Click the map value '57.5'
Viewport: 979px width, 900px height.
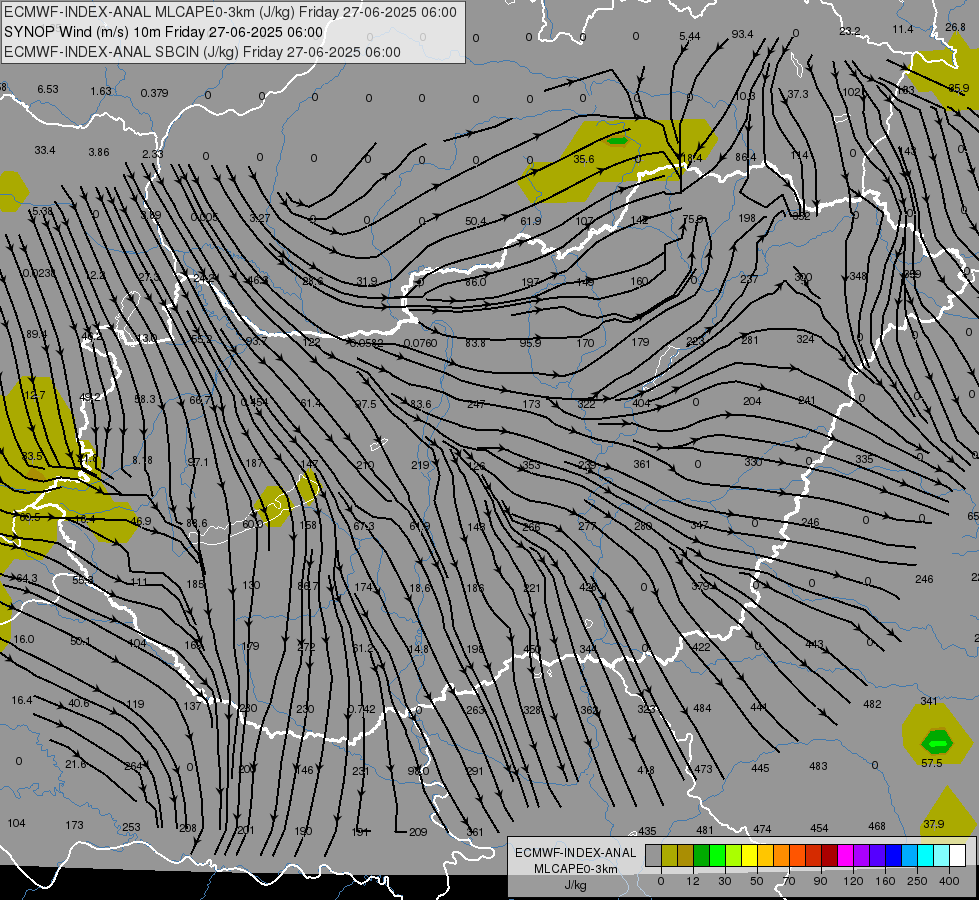(932, 763)
